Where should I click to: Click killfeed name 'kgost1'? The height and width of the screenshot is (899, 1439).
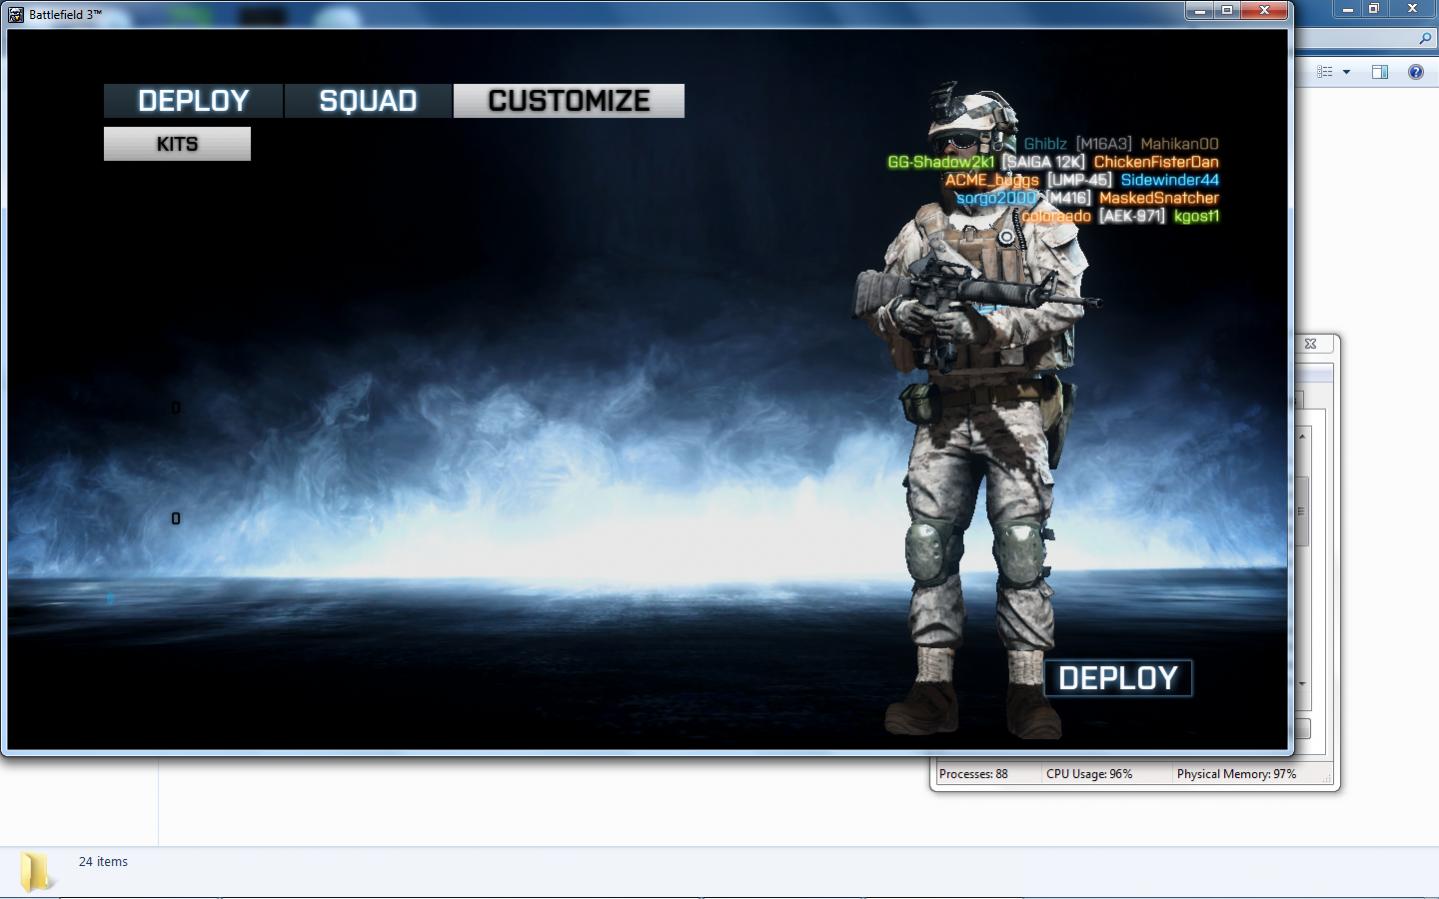pyautogui.click(x=1197, y=216)
